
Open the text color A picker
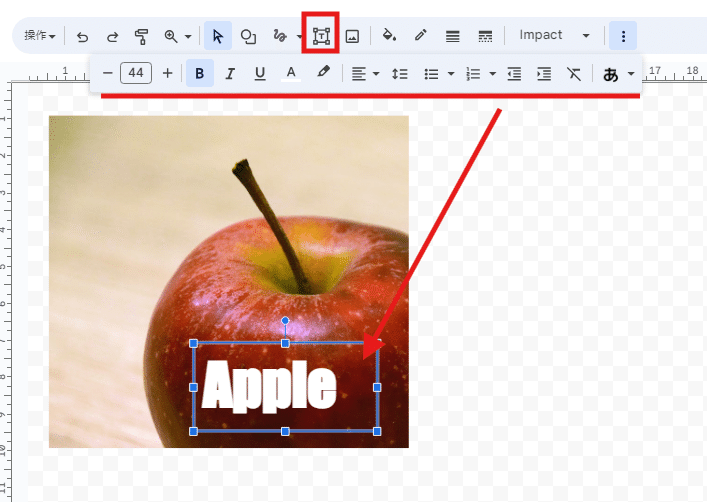[291, 73]
